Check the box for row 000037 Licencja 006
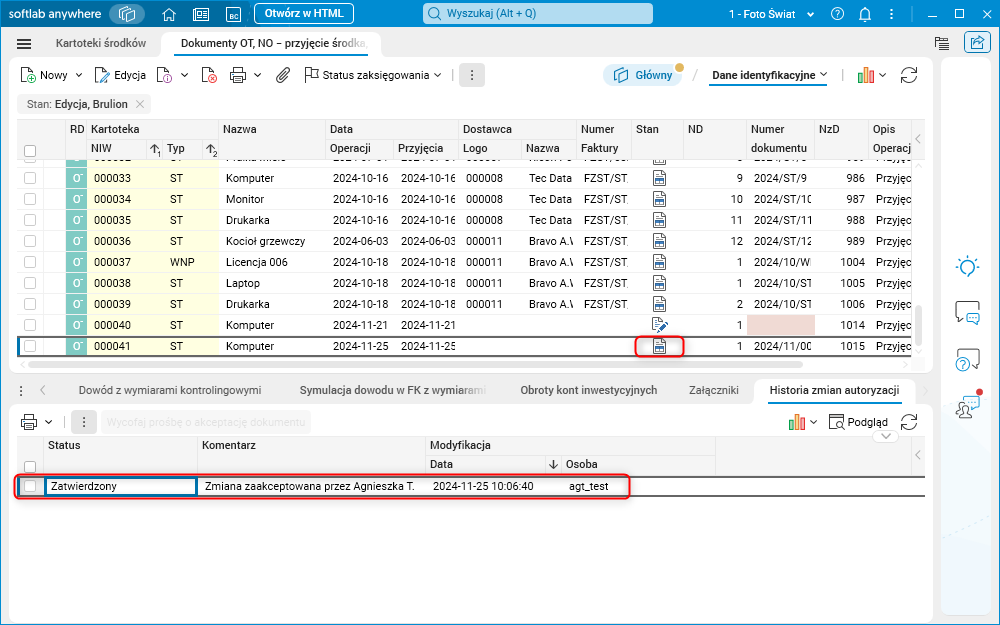This screenshot has width=1000, height=625. coord(30,262)
